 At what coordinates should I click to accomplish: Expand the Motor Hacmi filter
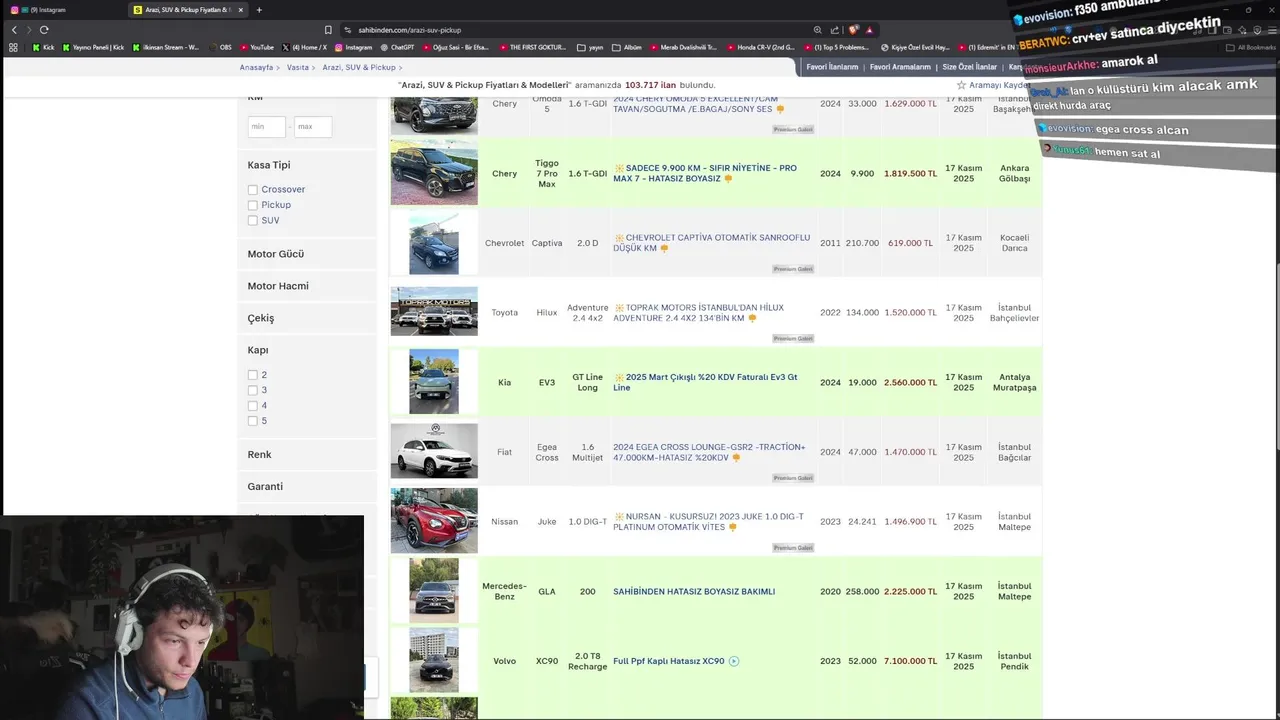pyautogui.click(x=278, y=286)
